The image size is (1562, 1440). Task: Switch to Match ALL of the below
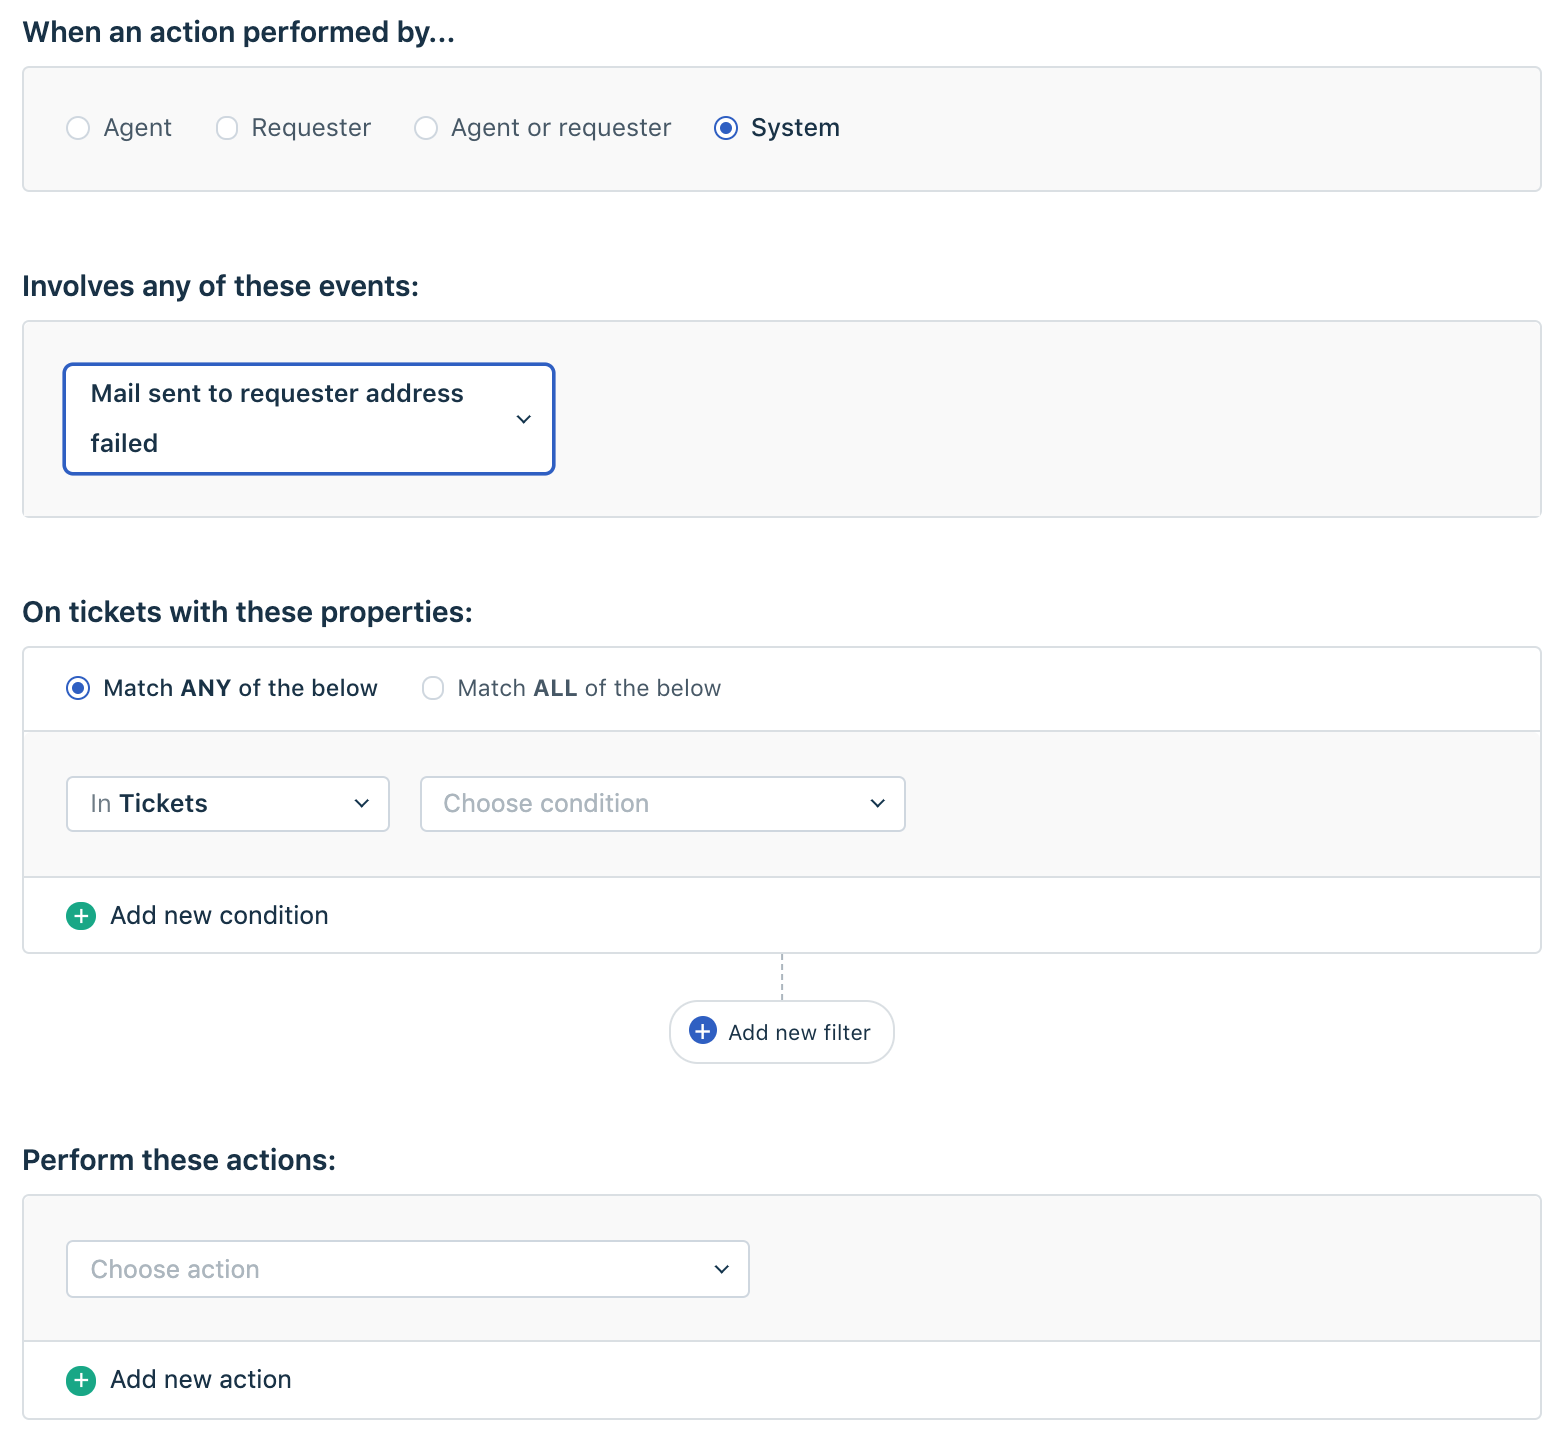(433, 688)
